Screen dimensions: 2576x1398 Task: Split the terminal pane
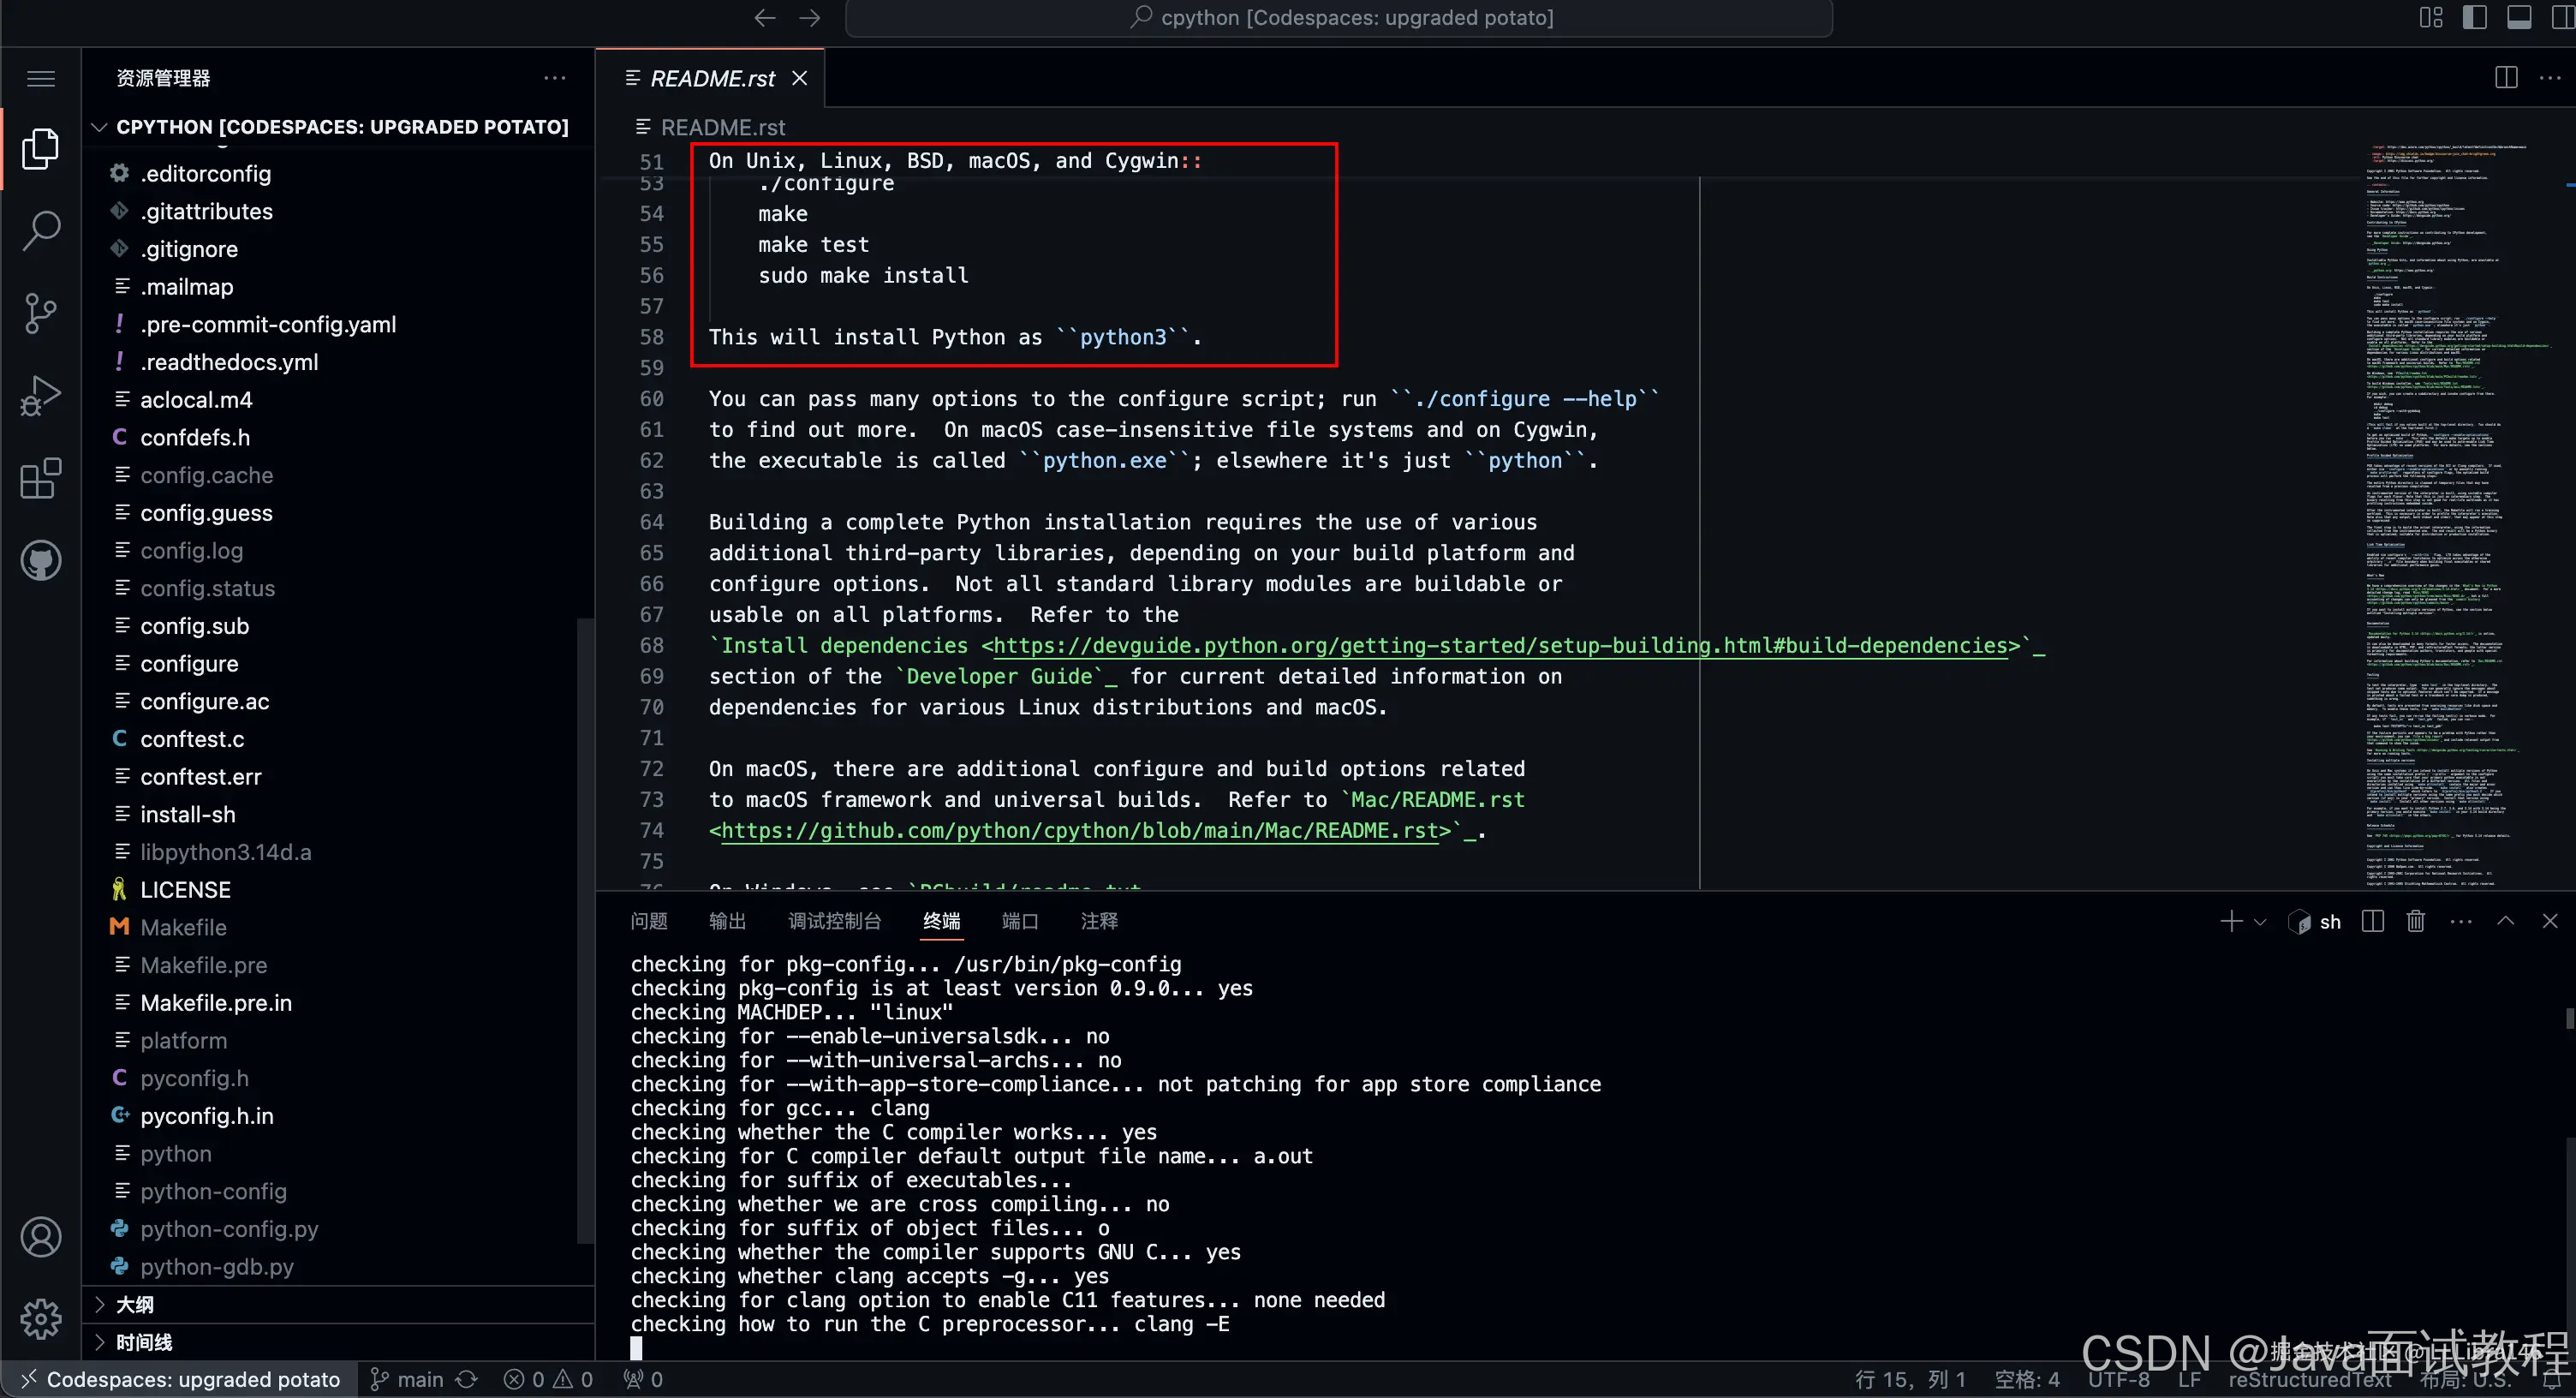(x=2373, y=921)
